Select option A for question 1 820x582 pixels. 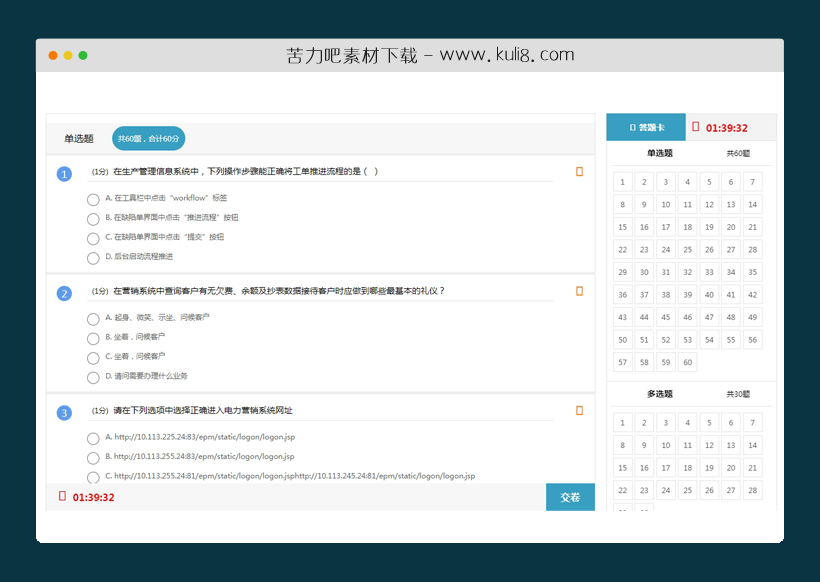pos(93,199)
